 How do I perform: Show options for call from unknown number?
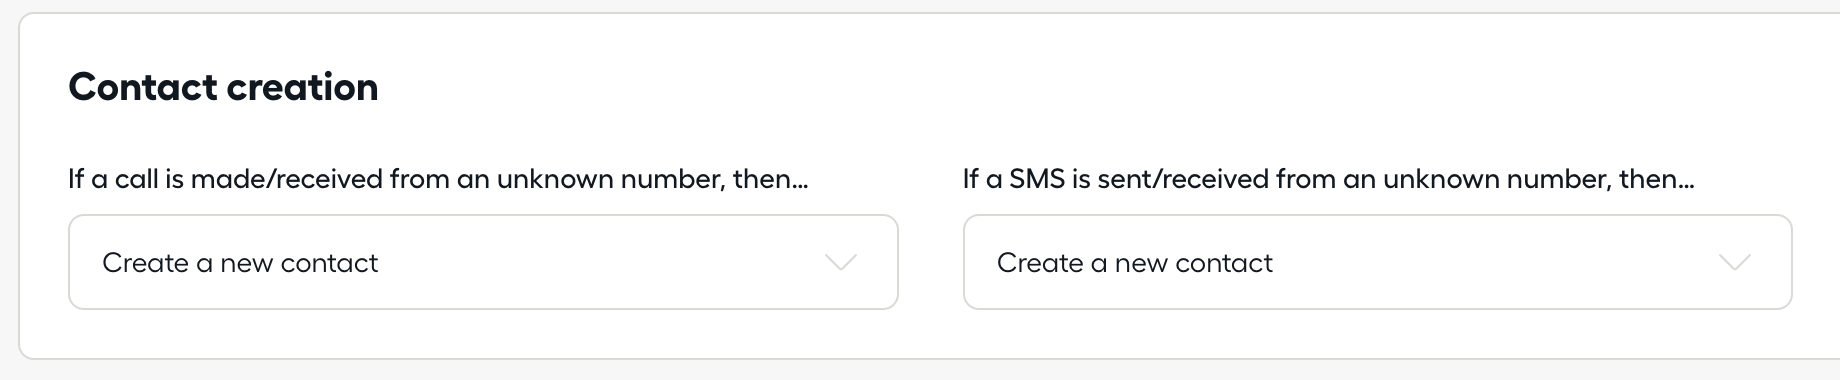point(483,262)
